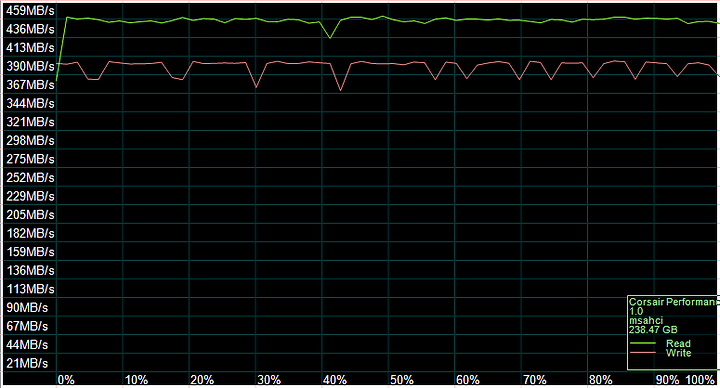
Task: Click the 238.47 GB capacity text
Action: click(x=653, y=330)
